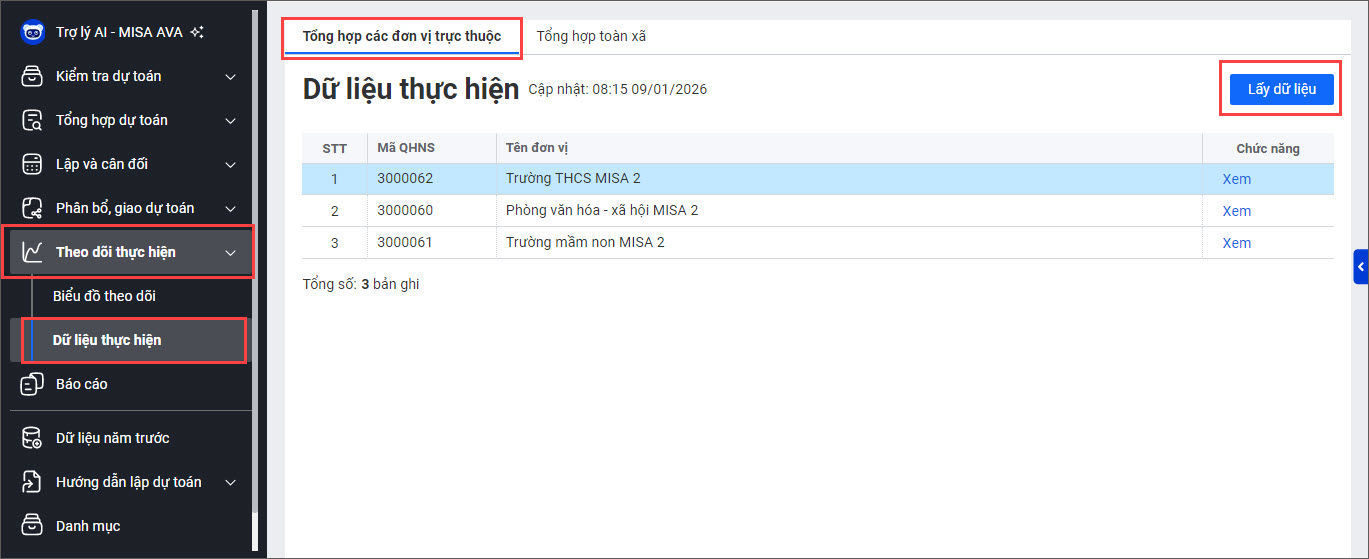
Task: Click the Phân bổ, giao dự toán icon
Action: (33, 208)
